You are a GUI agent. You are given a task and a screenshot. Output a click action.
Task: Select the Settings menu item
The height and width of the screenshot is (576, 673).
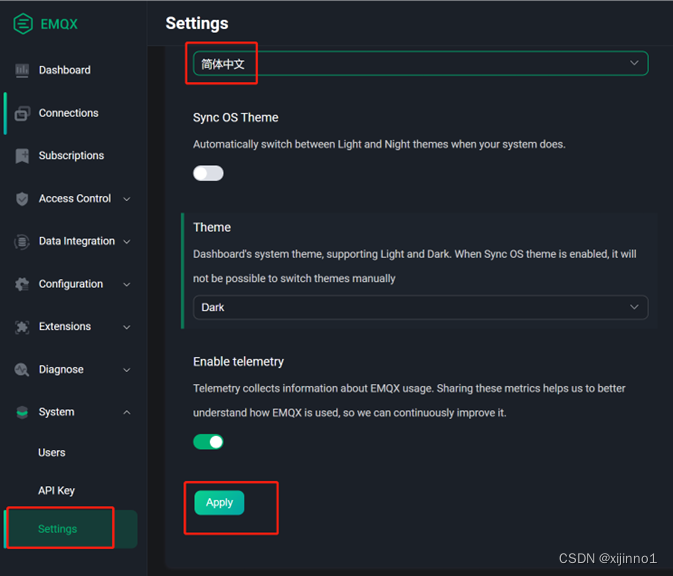point(58,529)
